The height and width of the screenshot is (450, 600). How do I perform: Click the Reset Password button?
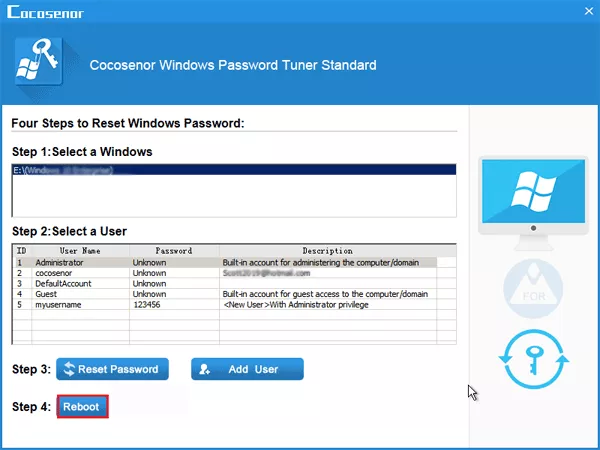pyautogui.click(x=112, y=369)
